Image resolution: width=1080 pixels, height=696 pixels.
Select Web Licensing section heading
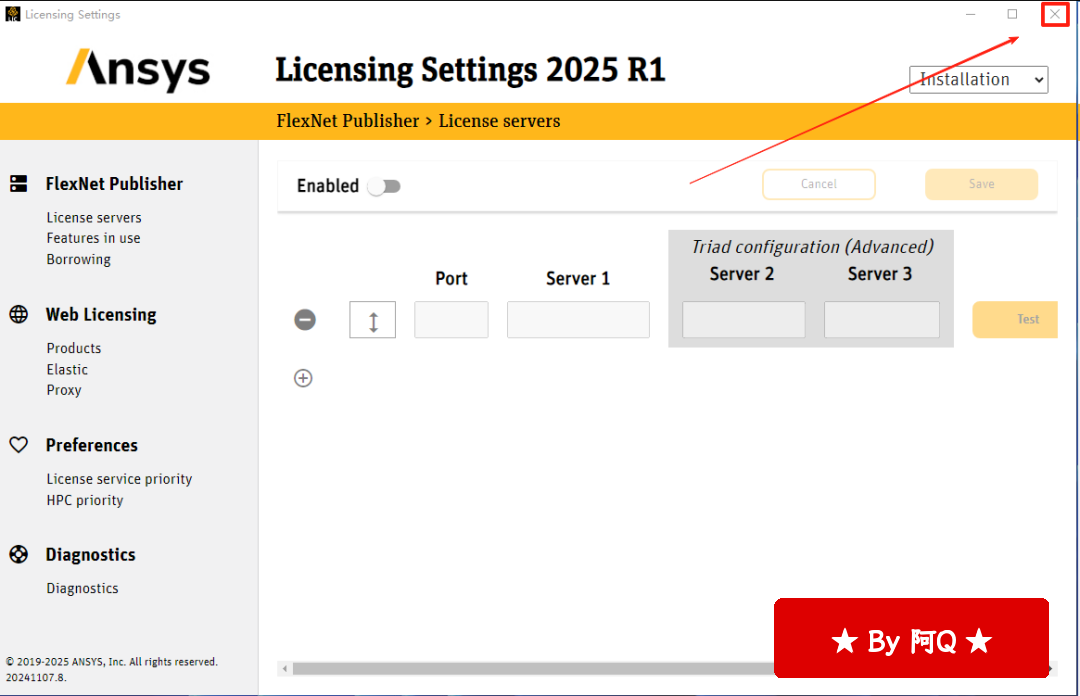pos(101,315)
